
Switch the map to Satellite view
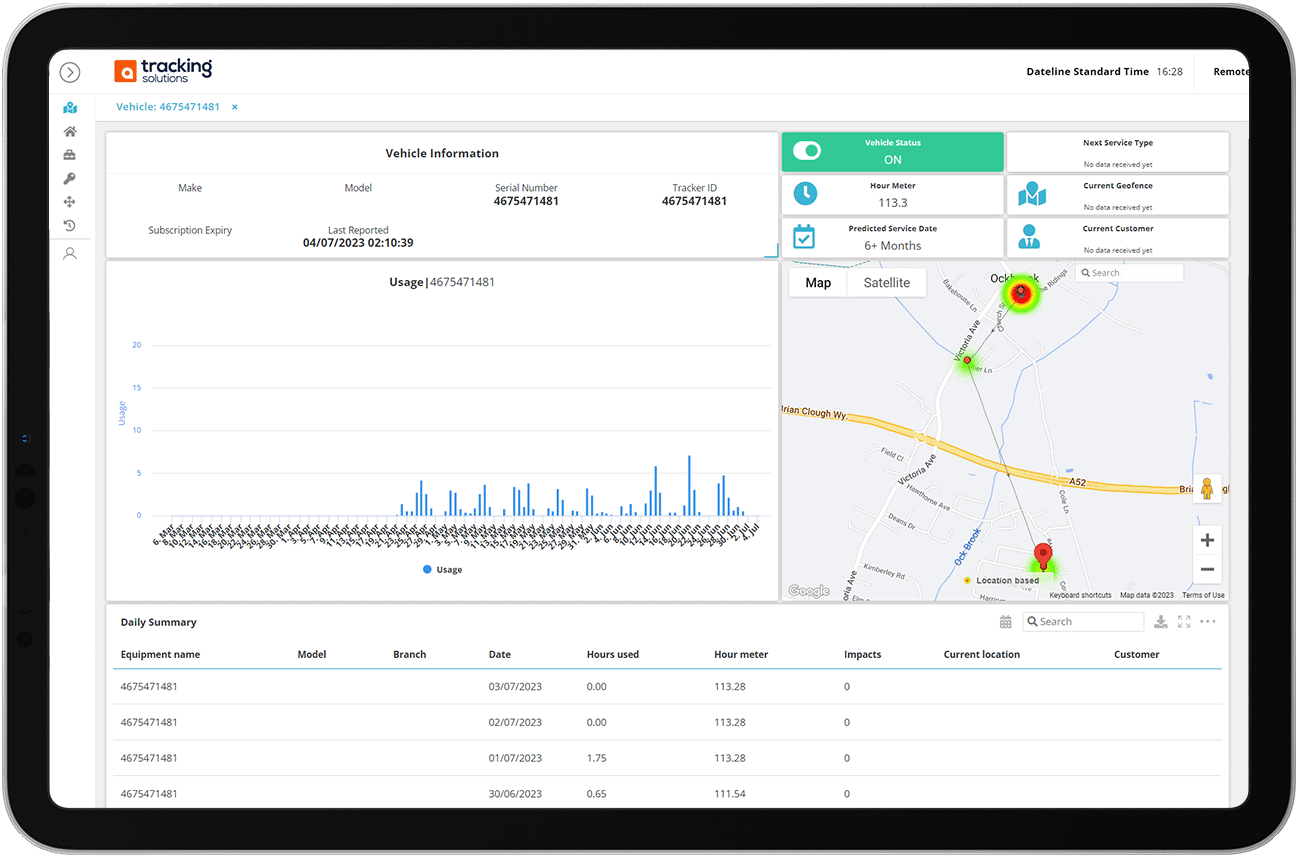tap(886, 283)
